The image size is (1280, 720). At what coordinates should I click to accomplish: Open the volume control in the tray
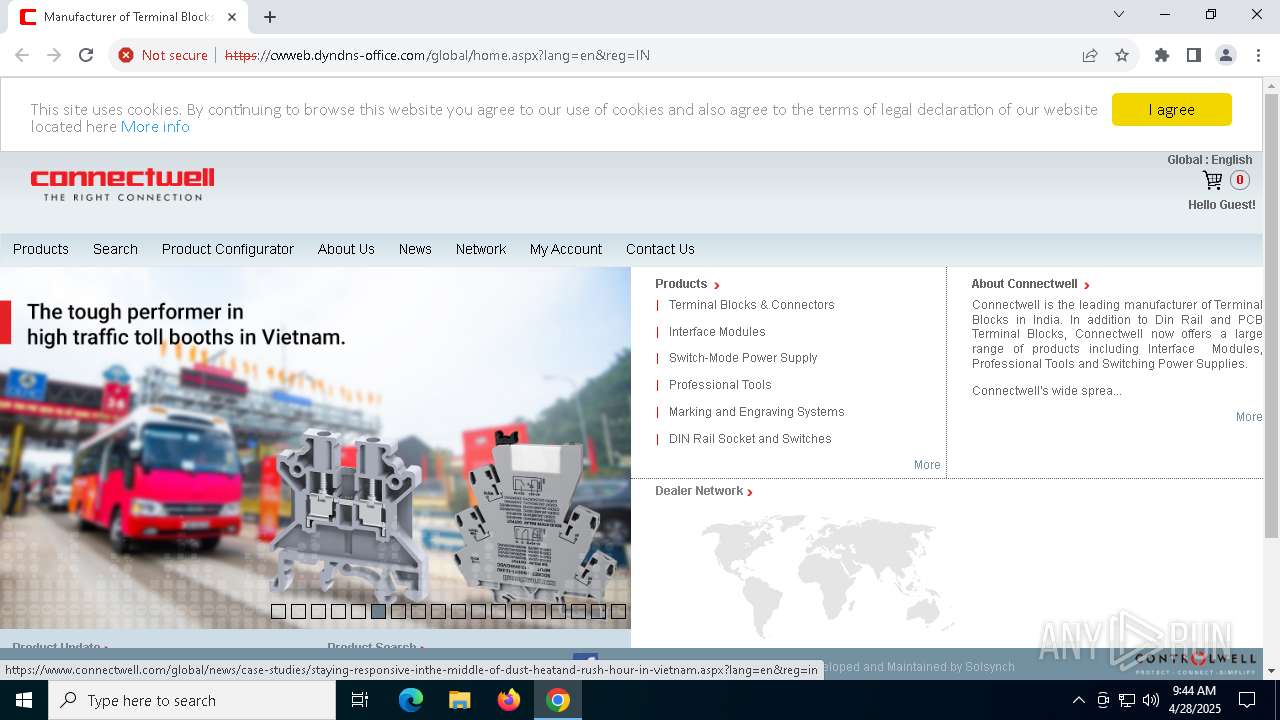(x=1151, y=700)
